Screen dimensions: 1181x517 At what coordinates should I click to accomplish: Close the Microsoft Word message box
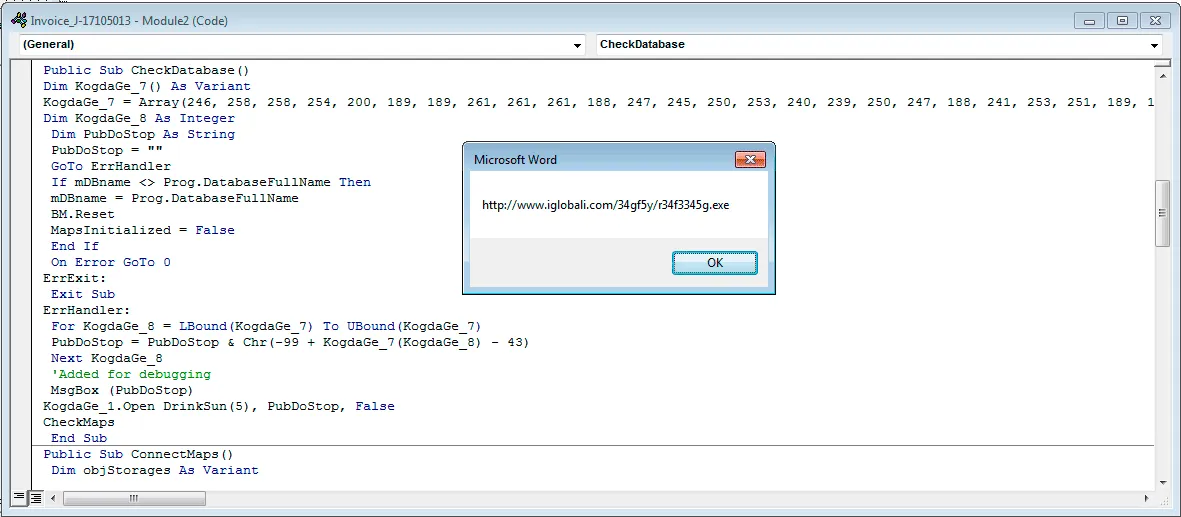(750, 160)
